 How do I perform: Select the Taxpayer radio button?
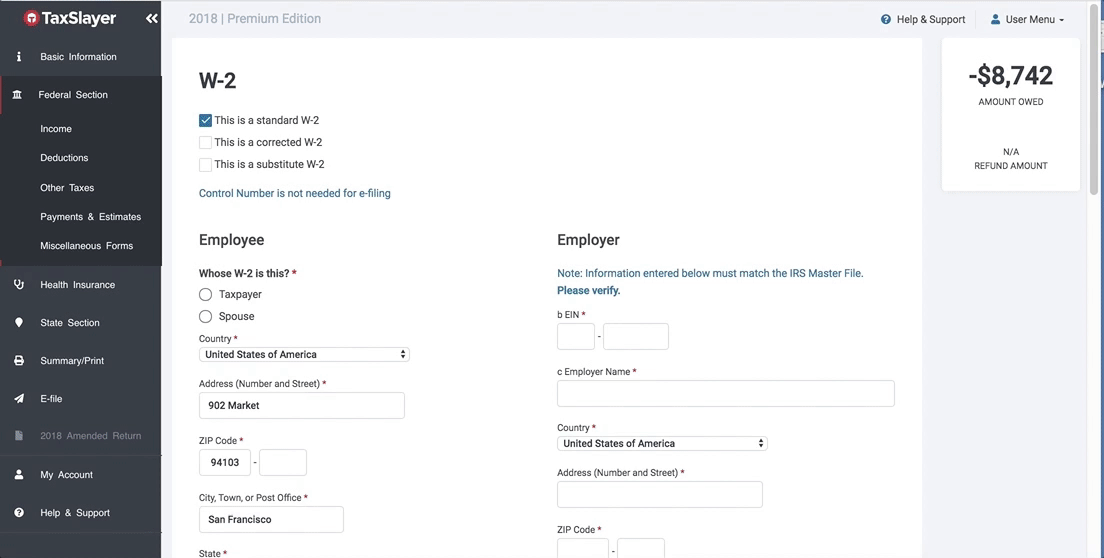click(206, 294)
